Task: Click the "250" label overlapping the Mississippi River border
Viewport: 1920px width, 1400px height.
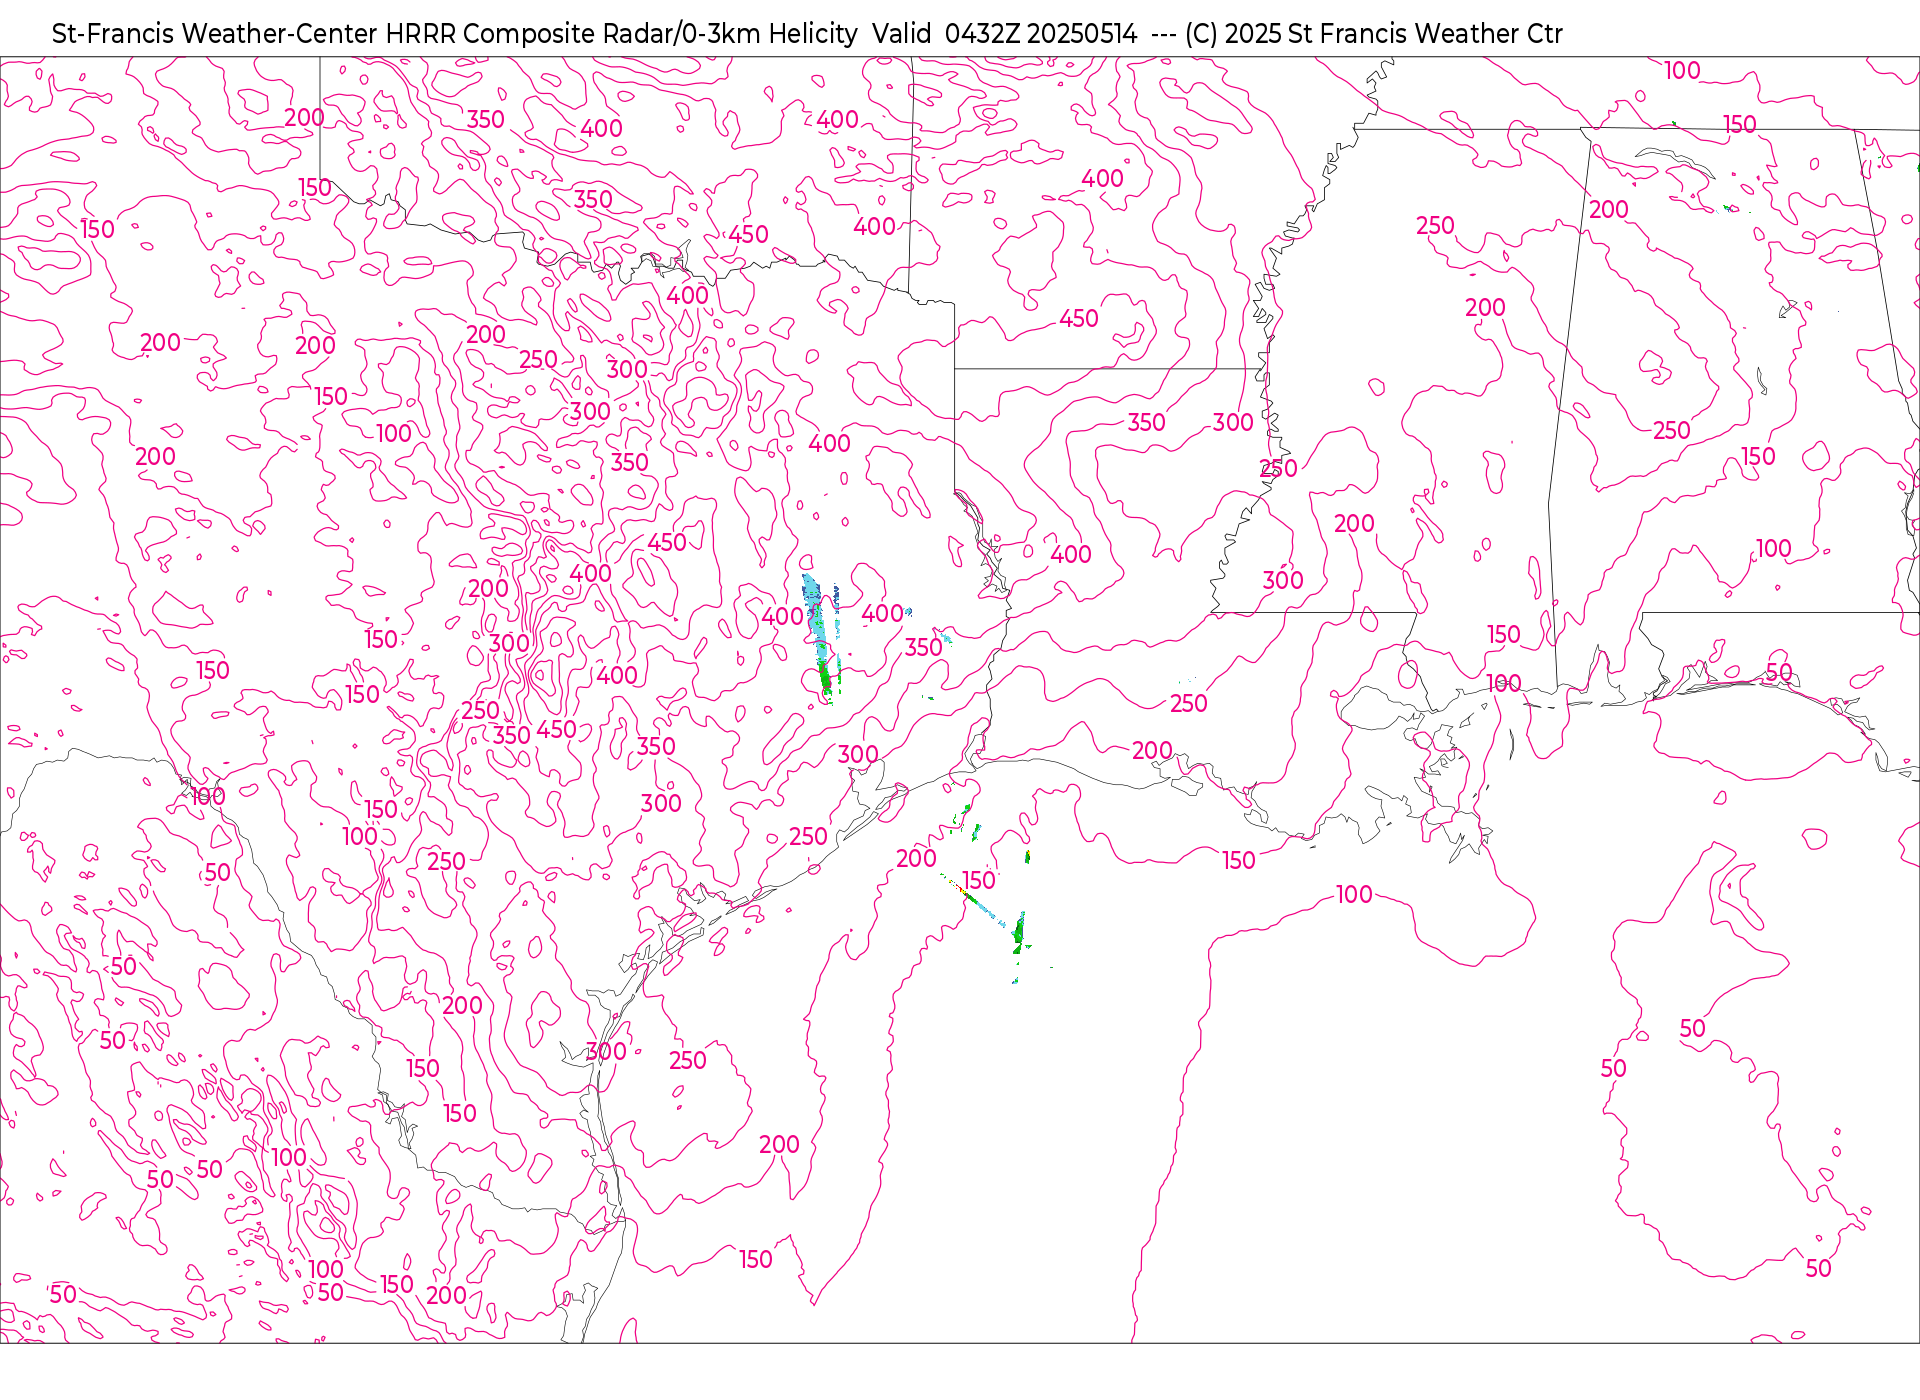Action: [x=1278, y=469]
